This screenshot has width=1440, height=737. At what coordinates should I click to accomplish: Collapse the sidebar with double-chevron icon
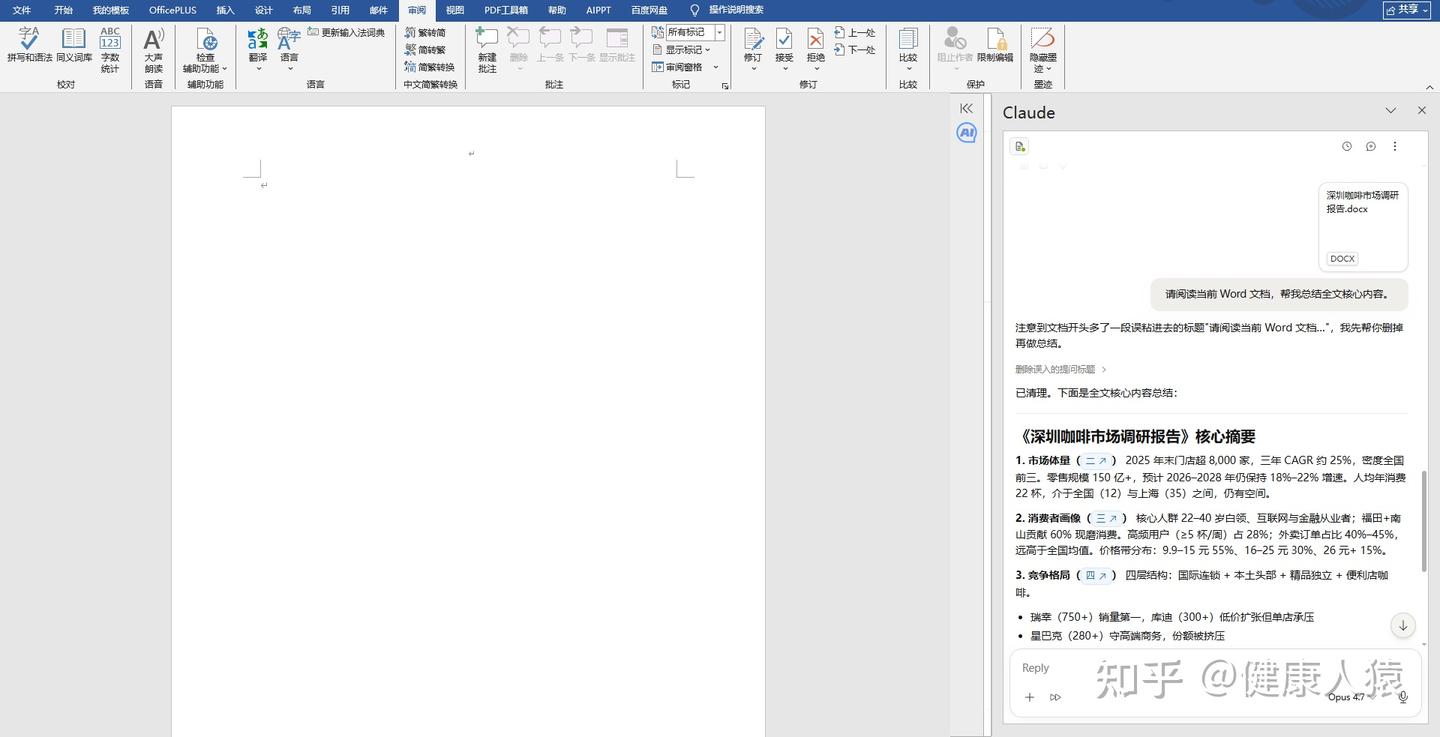(966, 108)
